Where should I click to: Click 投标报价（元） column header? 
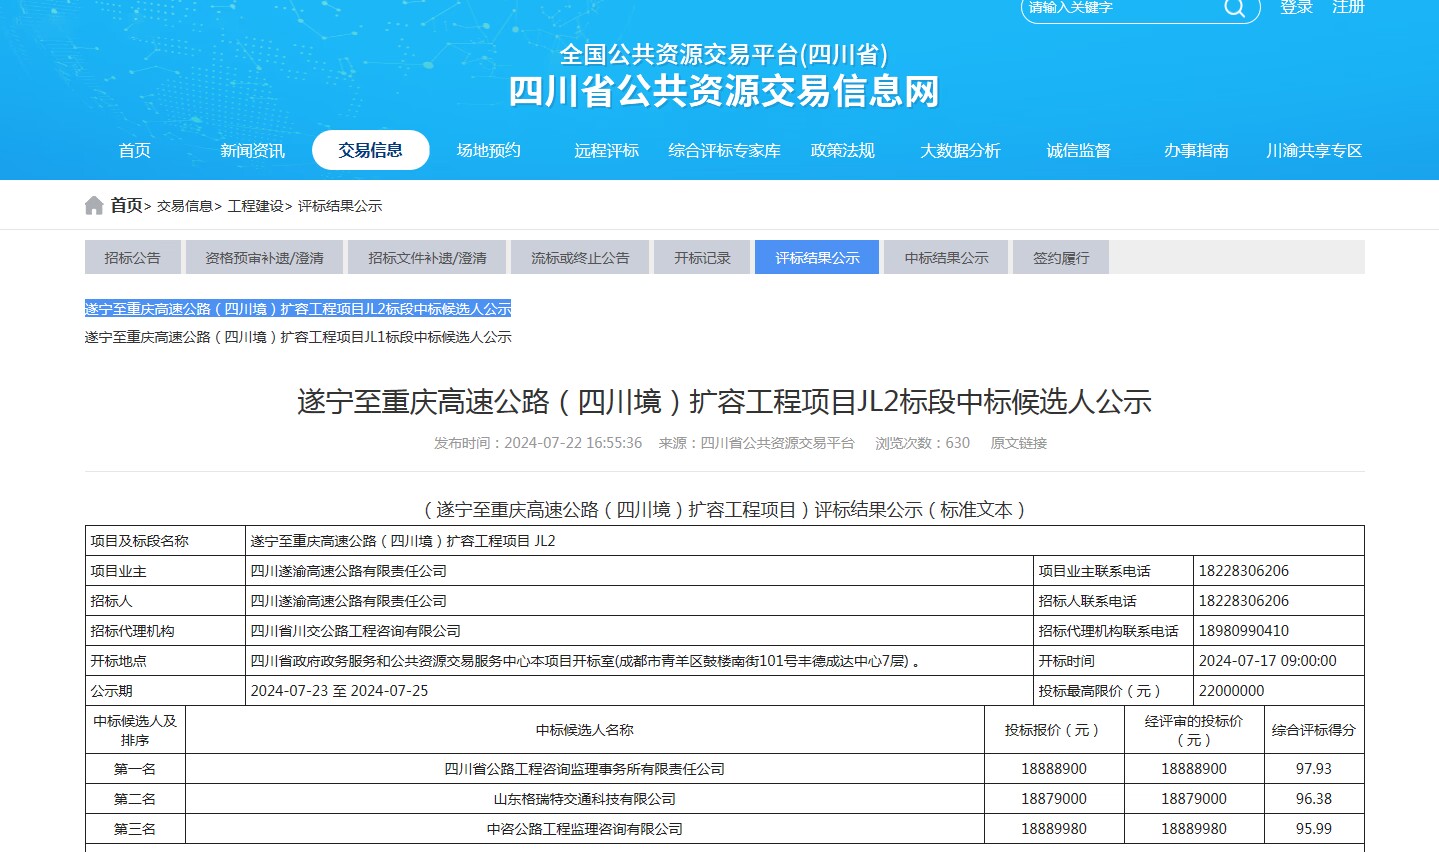point(1054,730)
